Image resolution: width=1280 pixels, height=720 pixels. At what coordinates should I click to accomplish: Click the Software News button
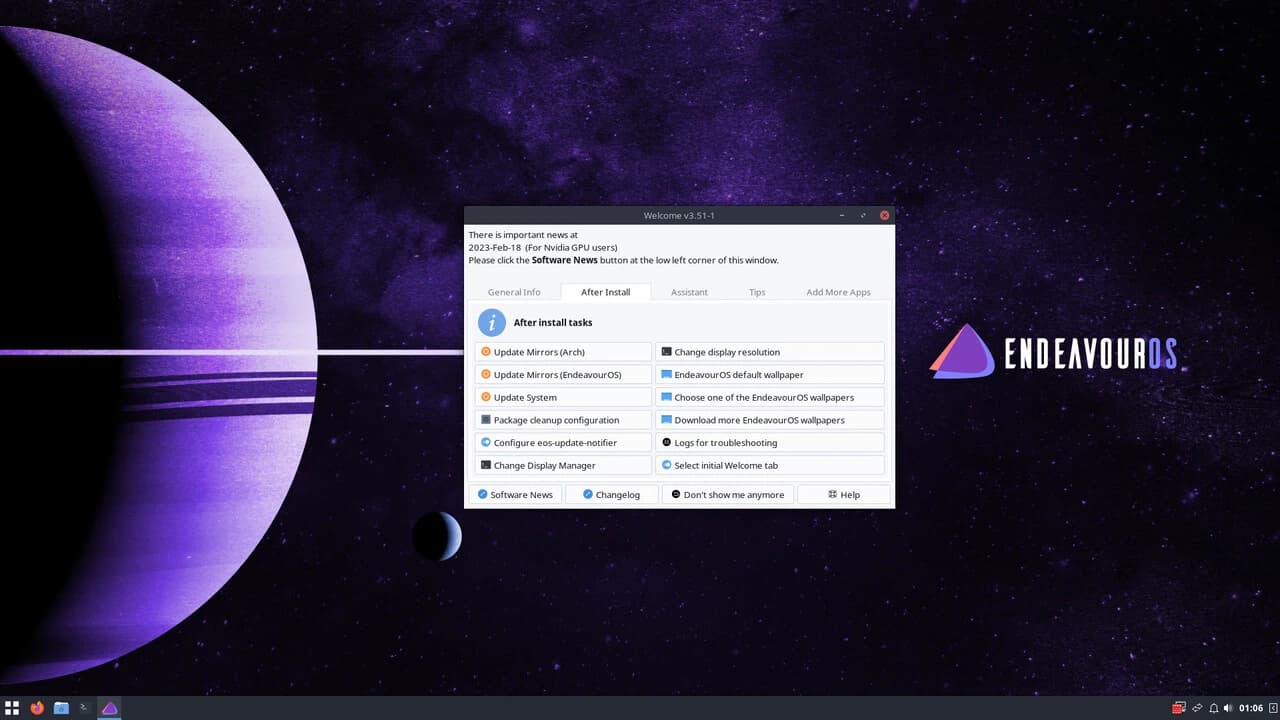coord(515,494)
